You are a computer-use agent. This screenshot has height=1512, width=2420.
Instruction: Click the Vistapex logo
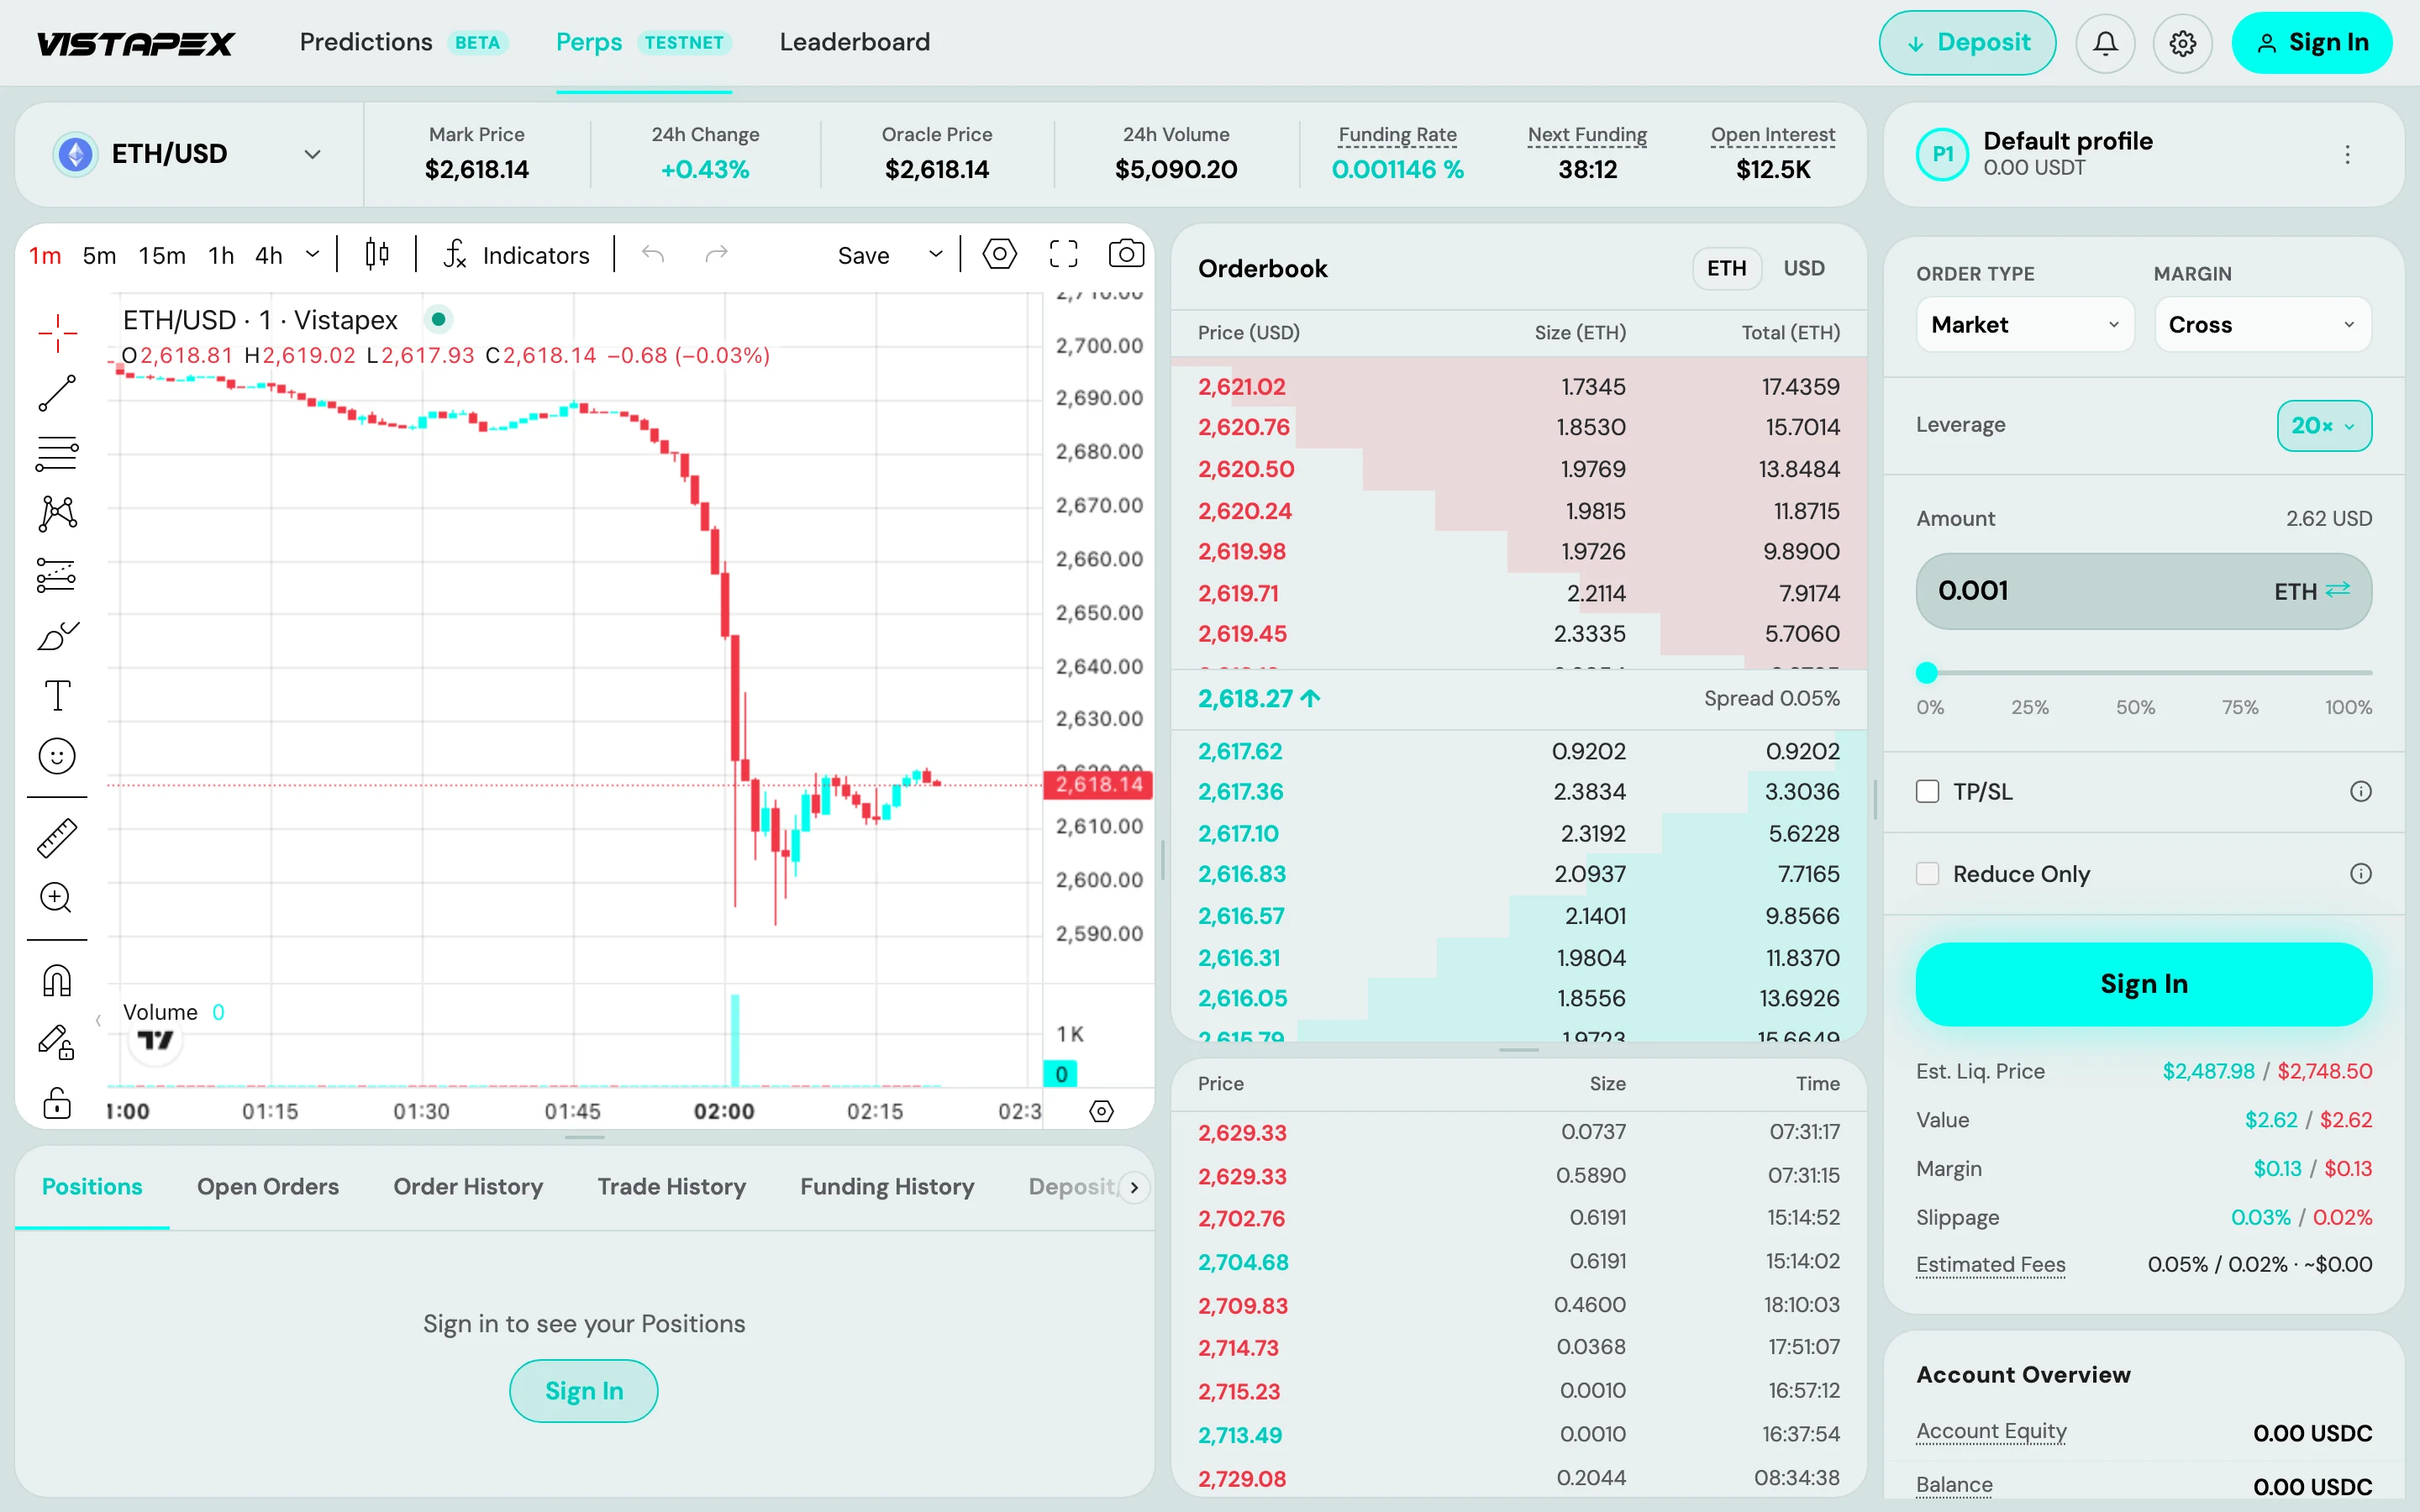point(135,43)
